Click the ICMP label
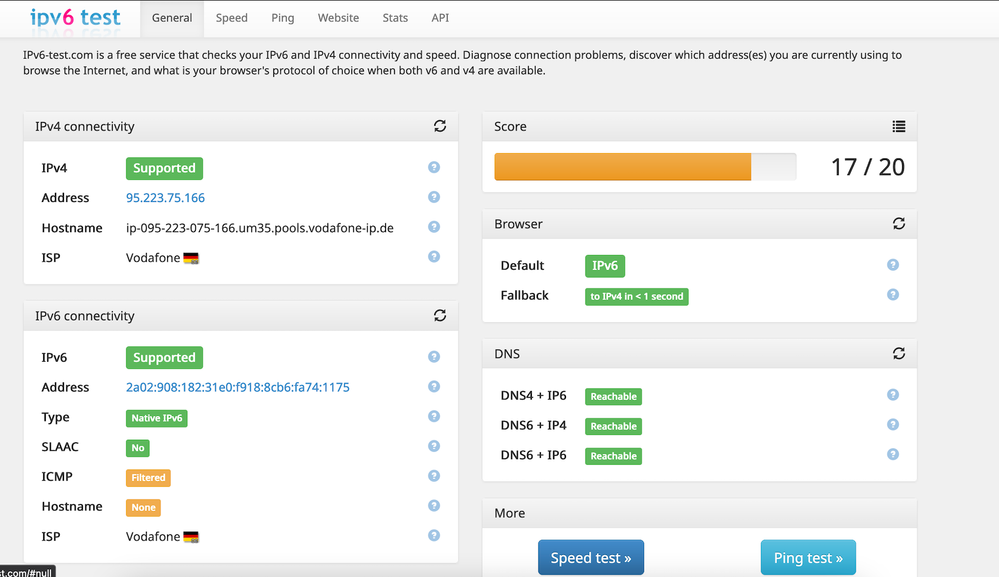999x577 pixels. pyautogui.click(x=57, y=477)
